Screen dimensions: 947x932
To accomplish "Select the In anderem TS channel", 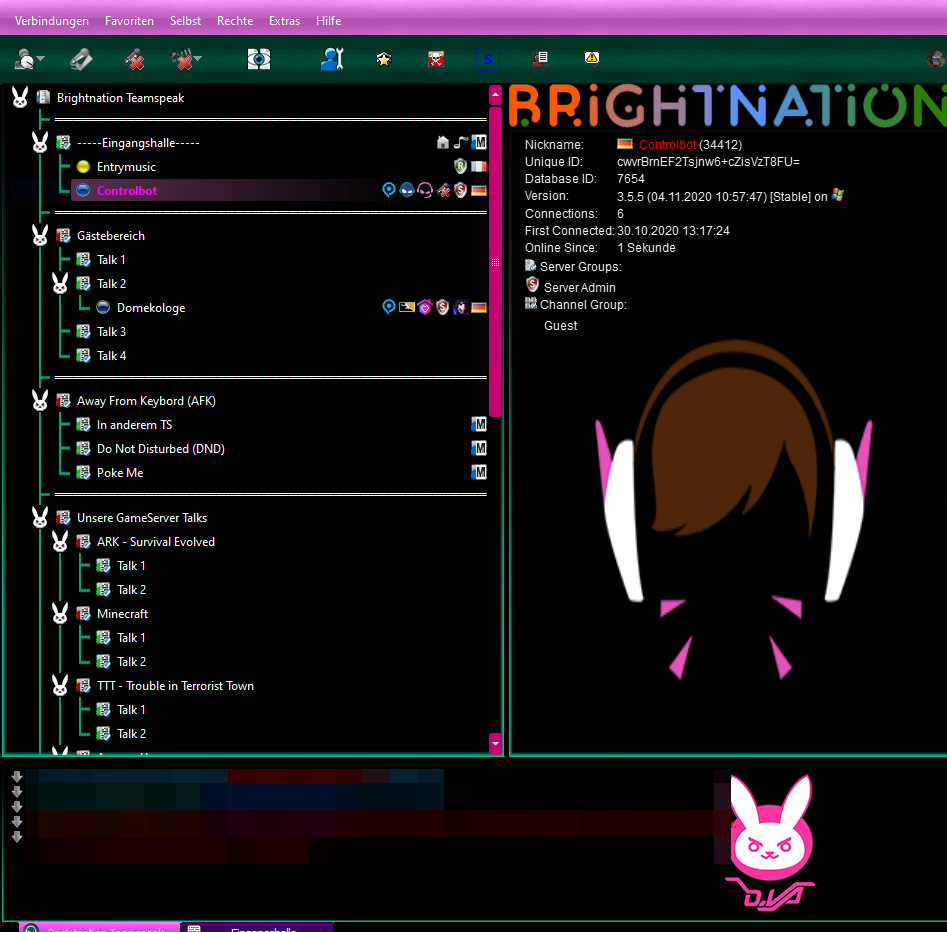I will coord(134,425).
